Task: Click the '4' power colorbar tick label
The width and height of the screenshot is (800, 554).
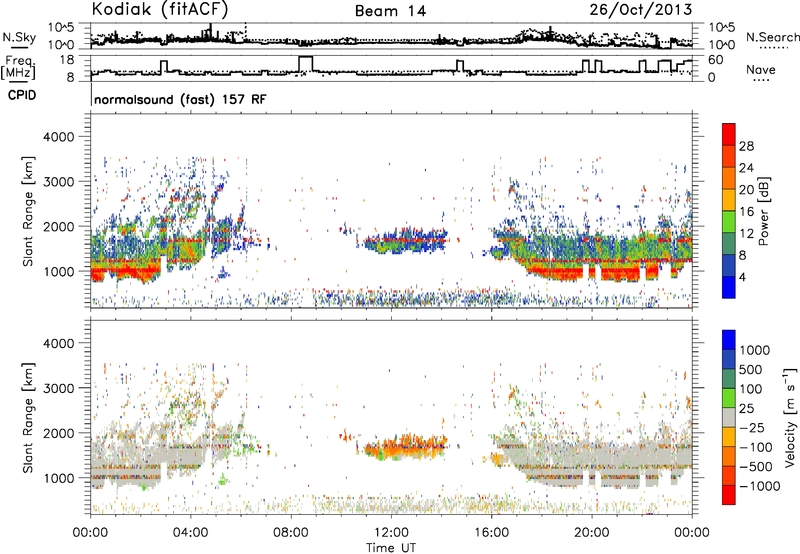Action: point(742,278)
